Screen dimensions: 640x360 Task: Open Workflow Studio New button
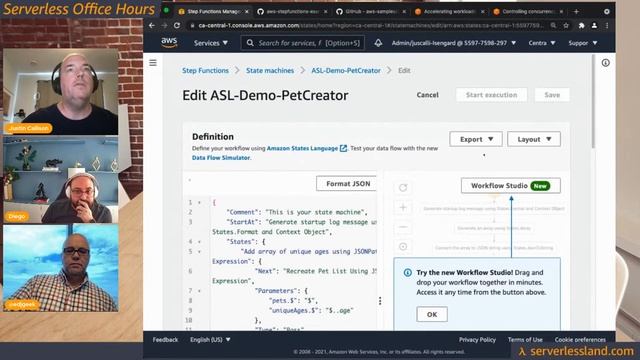tap(511, 186)
